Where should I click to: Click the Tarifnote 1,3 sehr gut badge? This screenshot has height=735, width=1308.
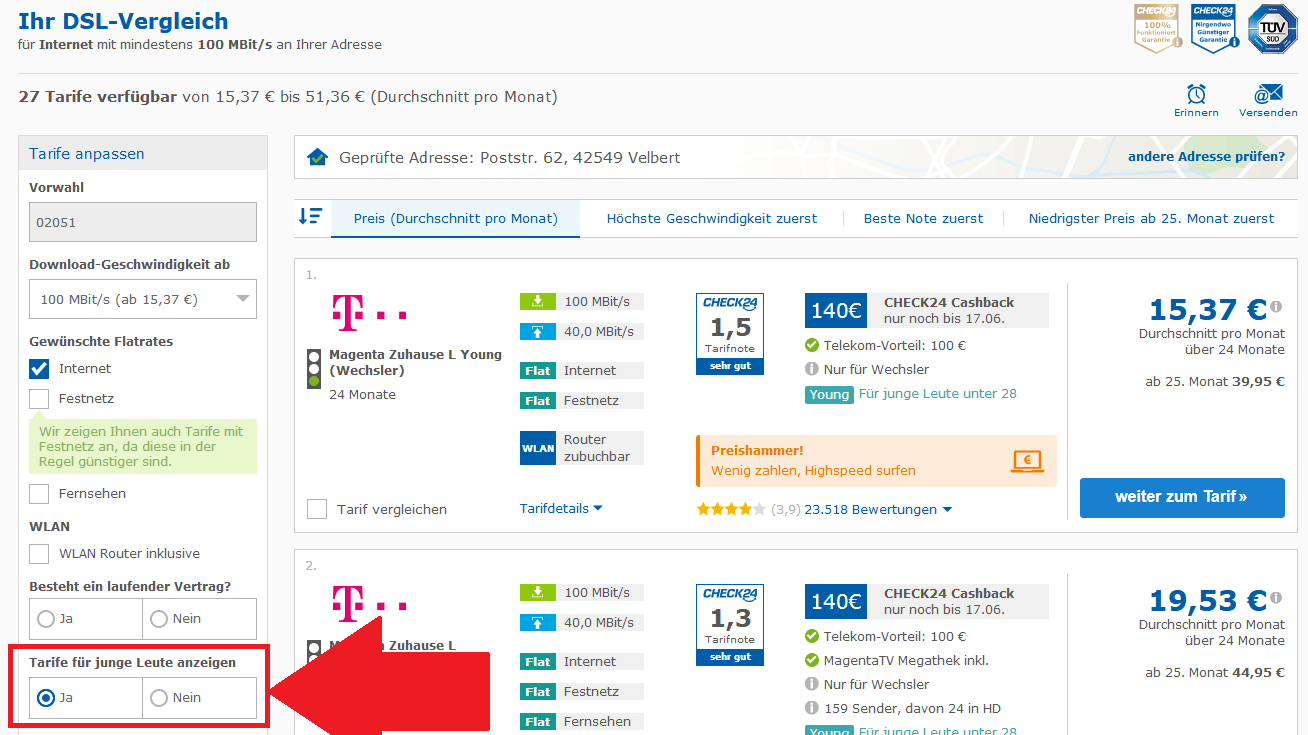coord(730,625)
